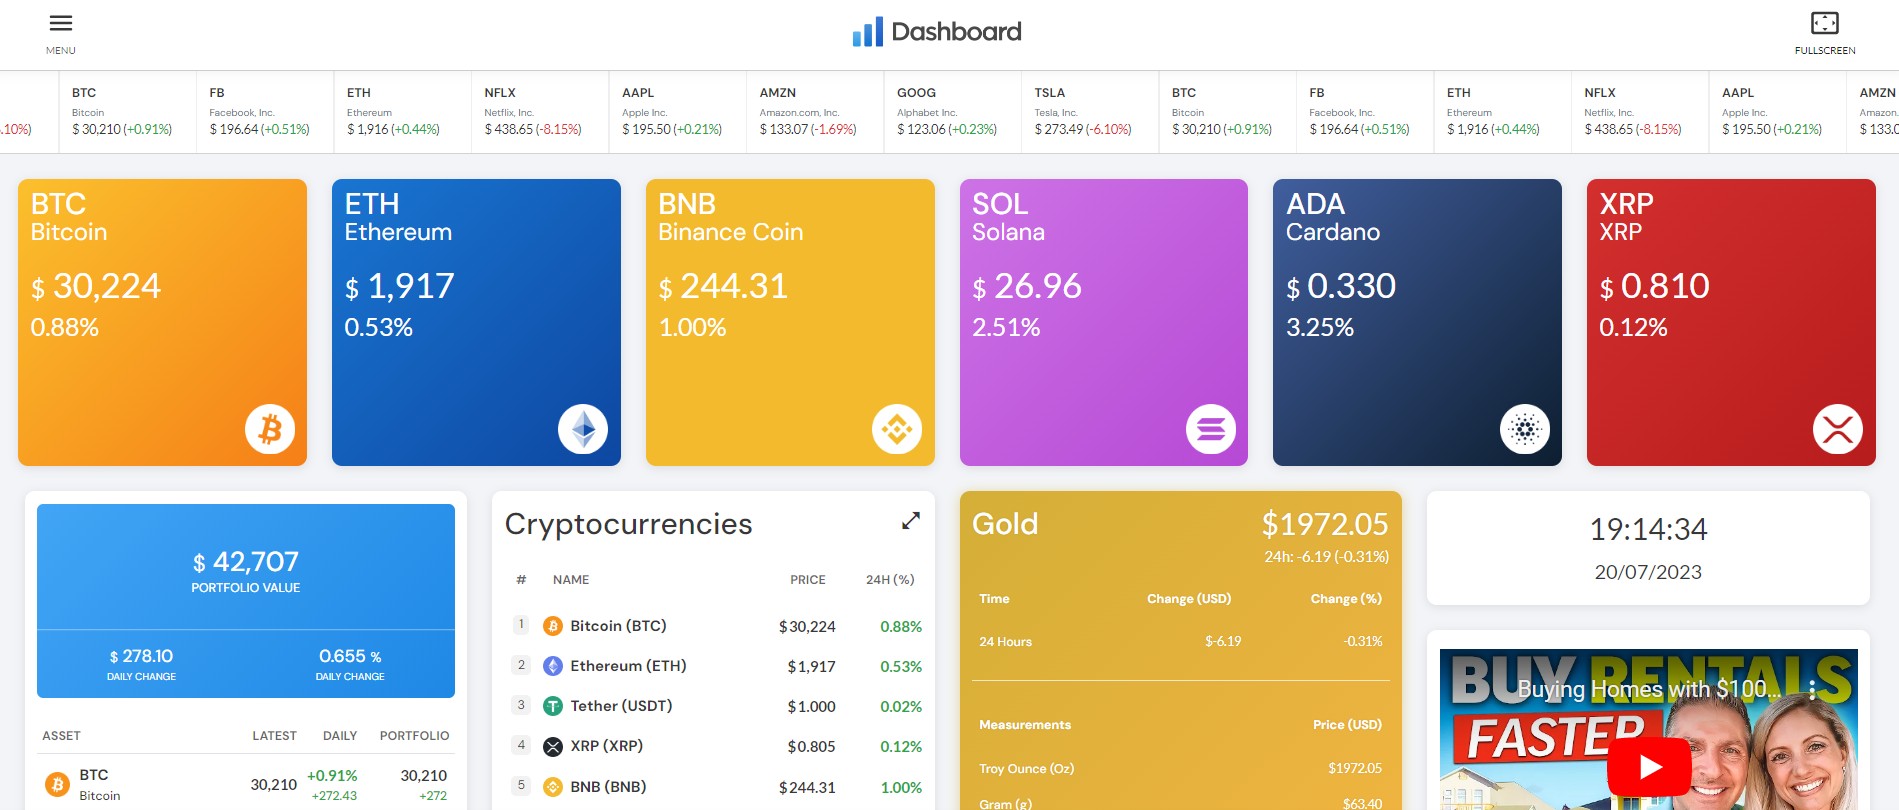Click the Gold panel title

point(1005,524)
